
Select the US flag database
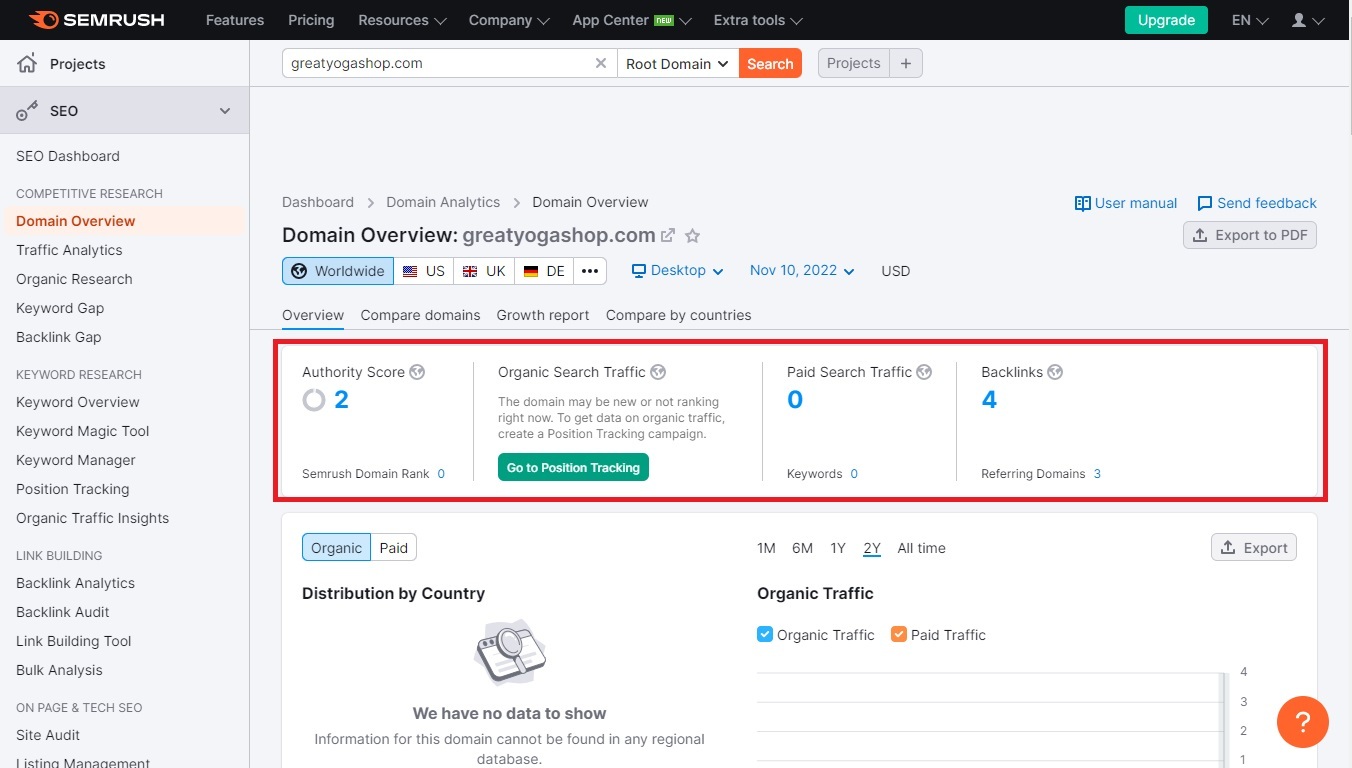click(424, 271)
